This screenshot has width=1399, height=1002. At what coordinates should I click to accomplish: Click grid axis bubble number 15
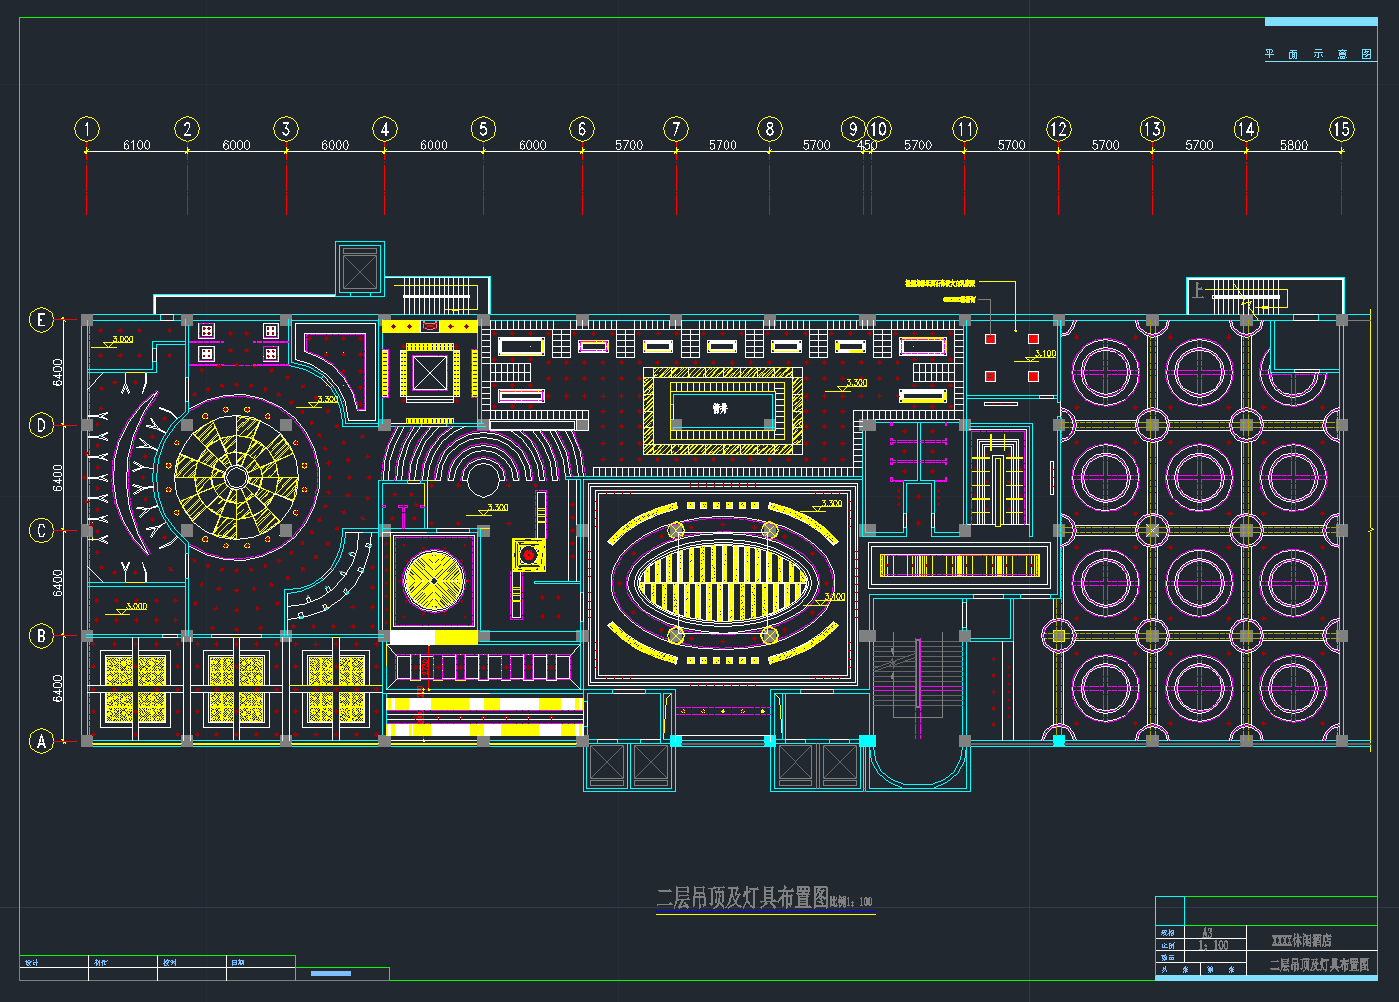click(x=1341, y=129)
